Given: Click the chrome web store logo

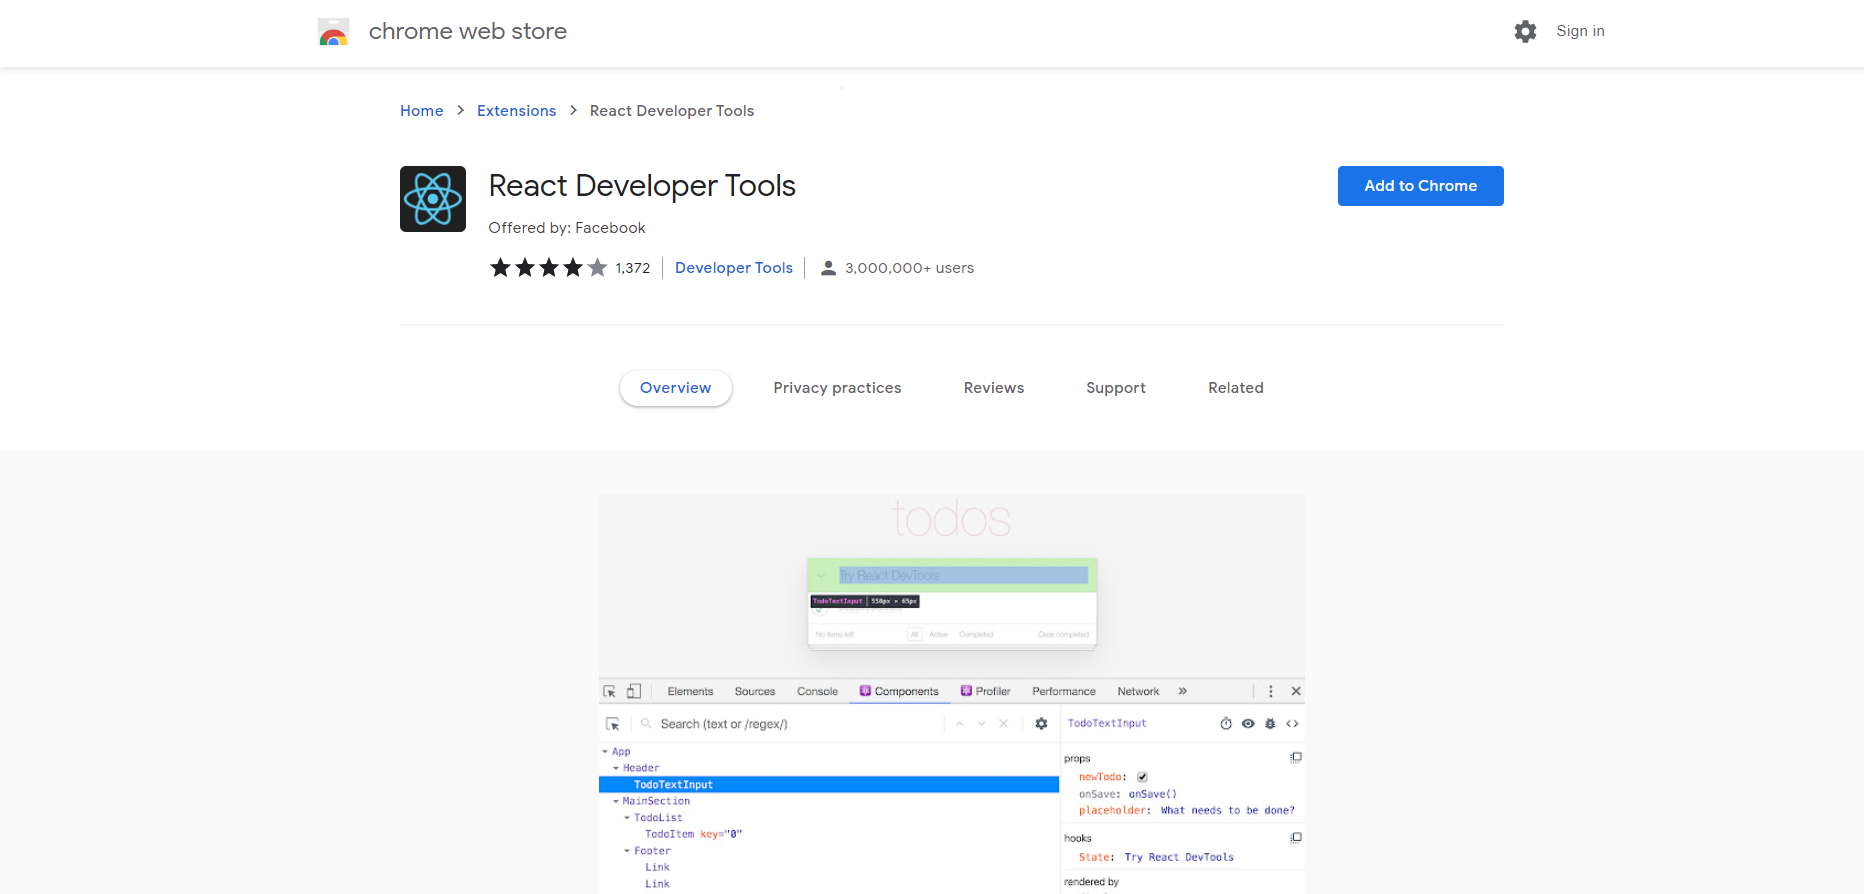Looking at the screenshot, I should tap(333, 32).
